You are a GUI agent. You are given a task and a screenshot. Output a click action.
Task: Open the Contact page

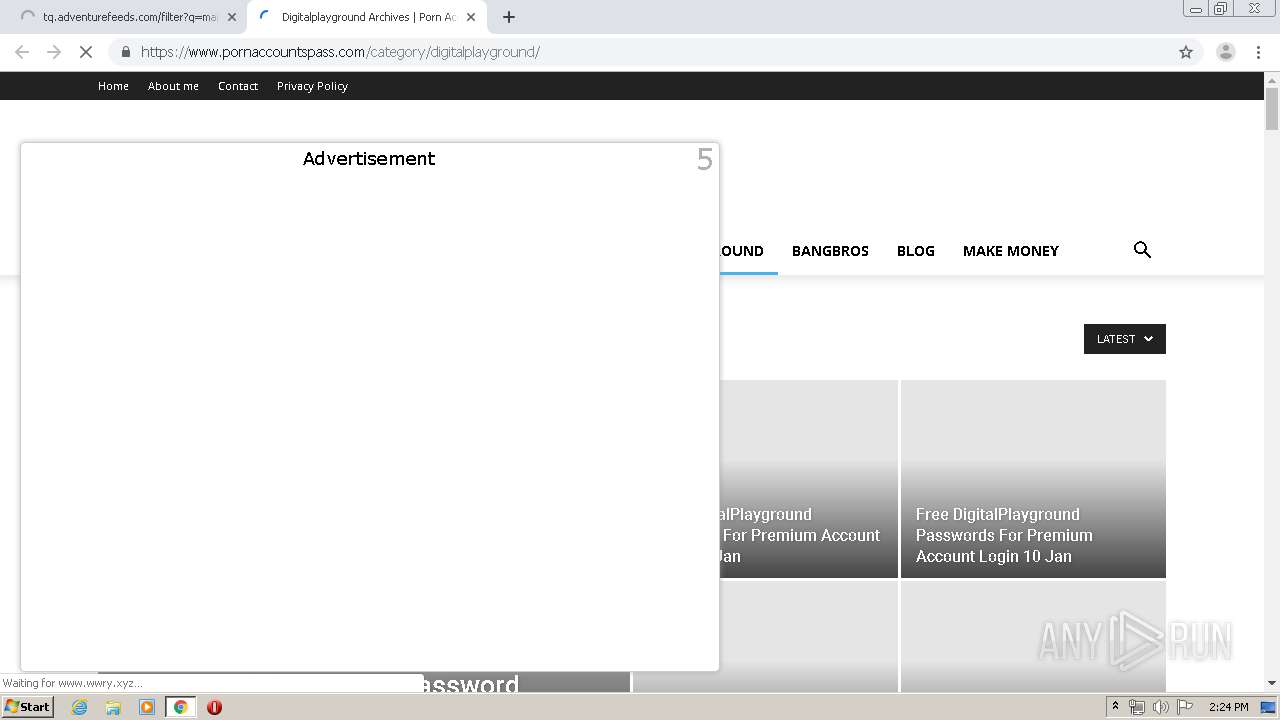(x=238, y=86)
